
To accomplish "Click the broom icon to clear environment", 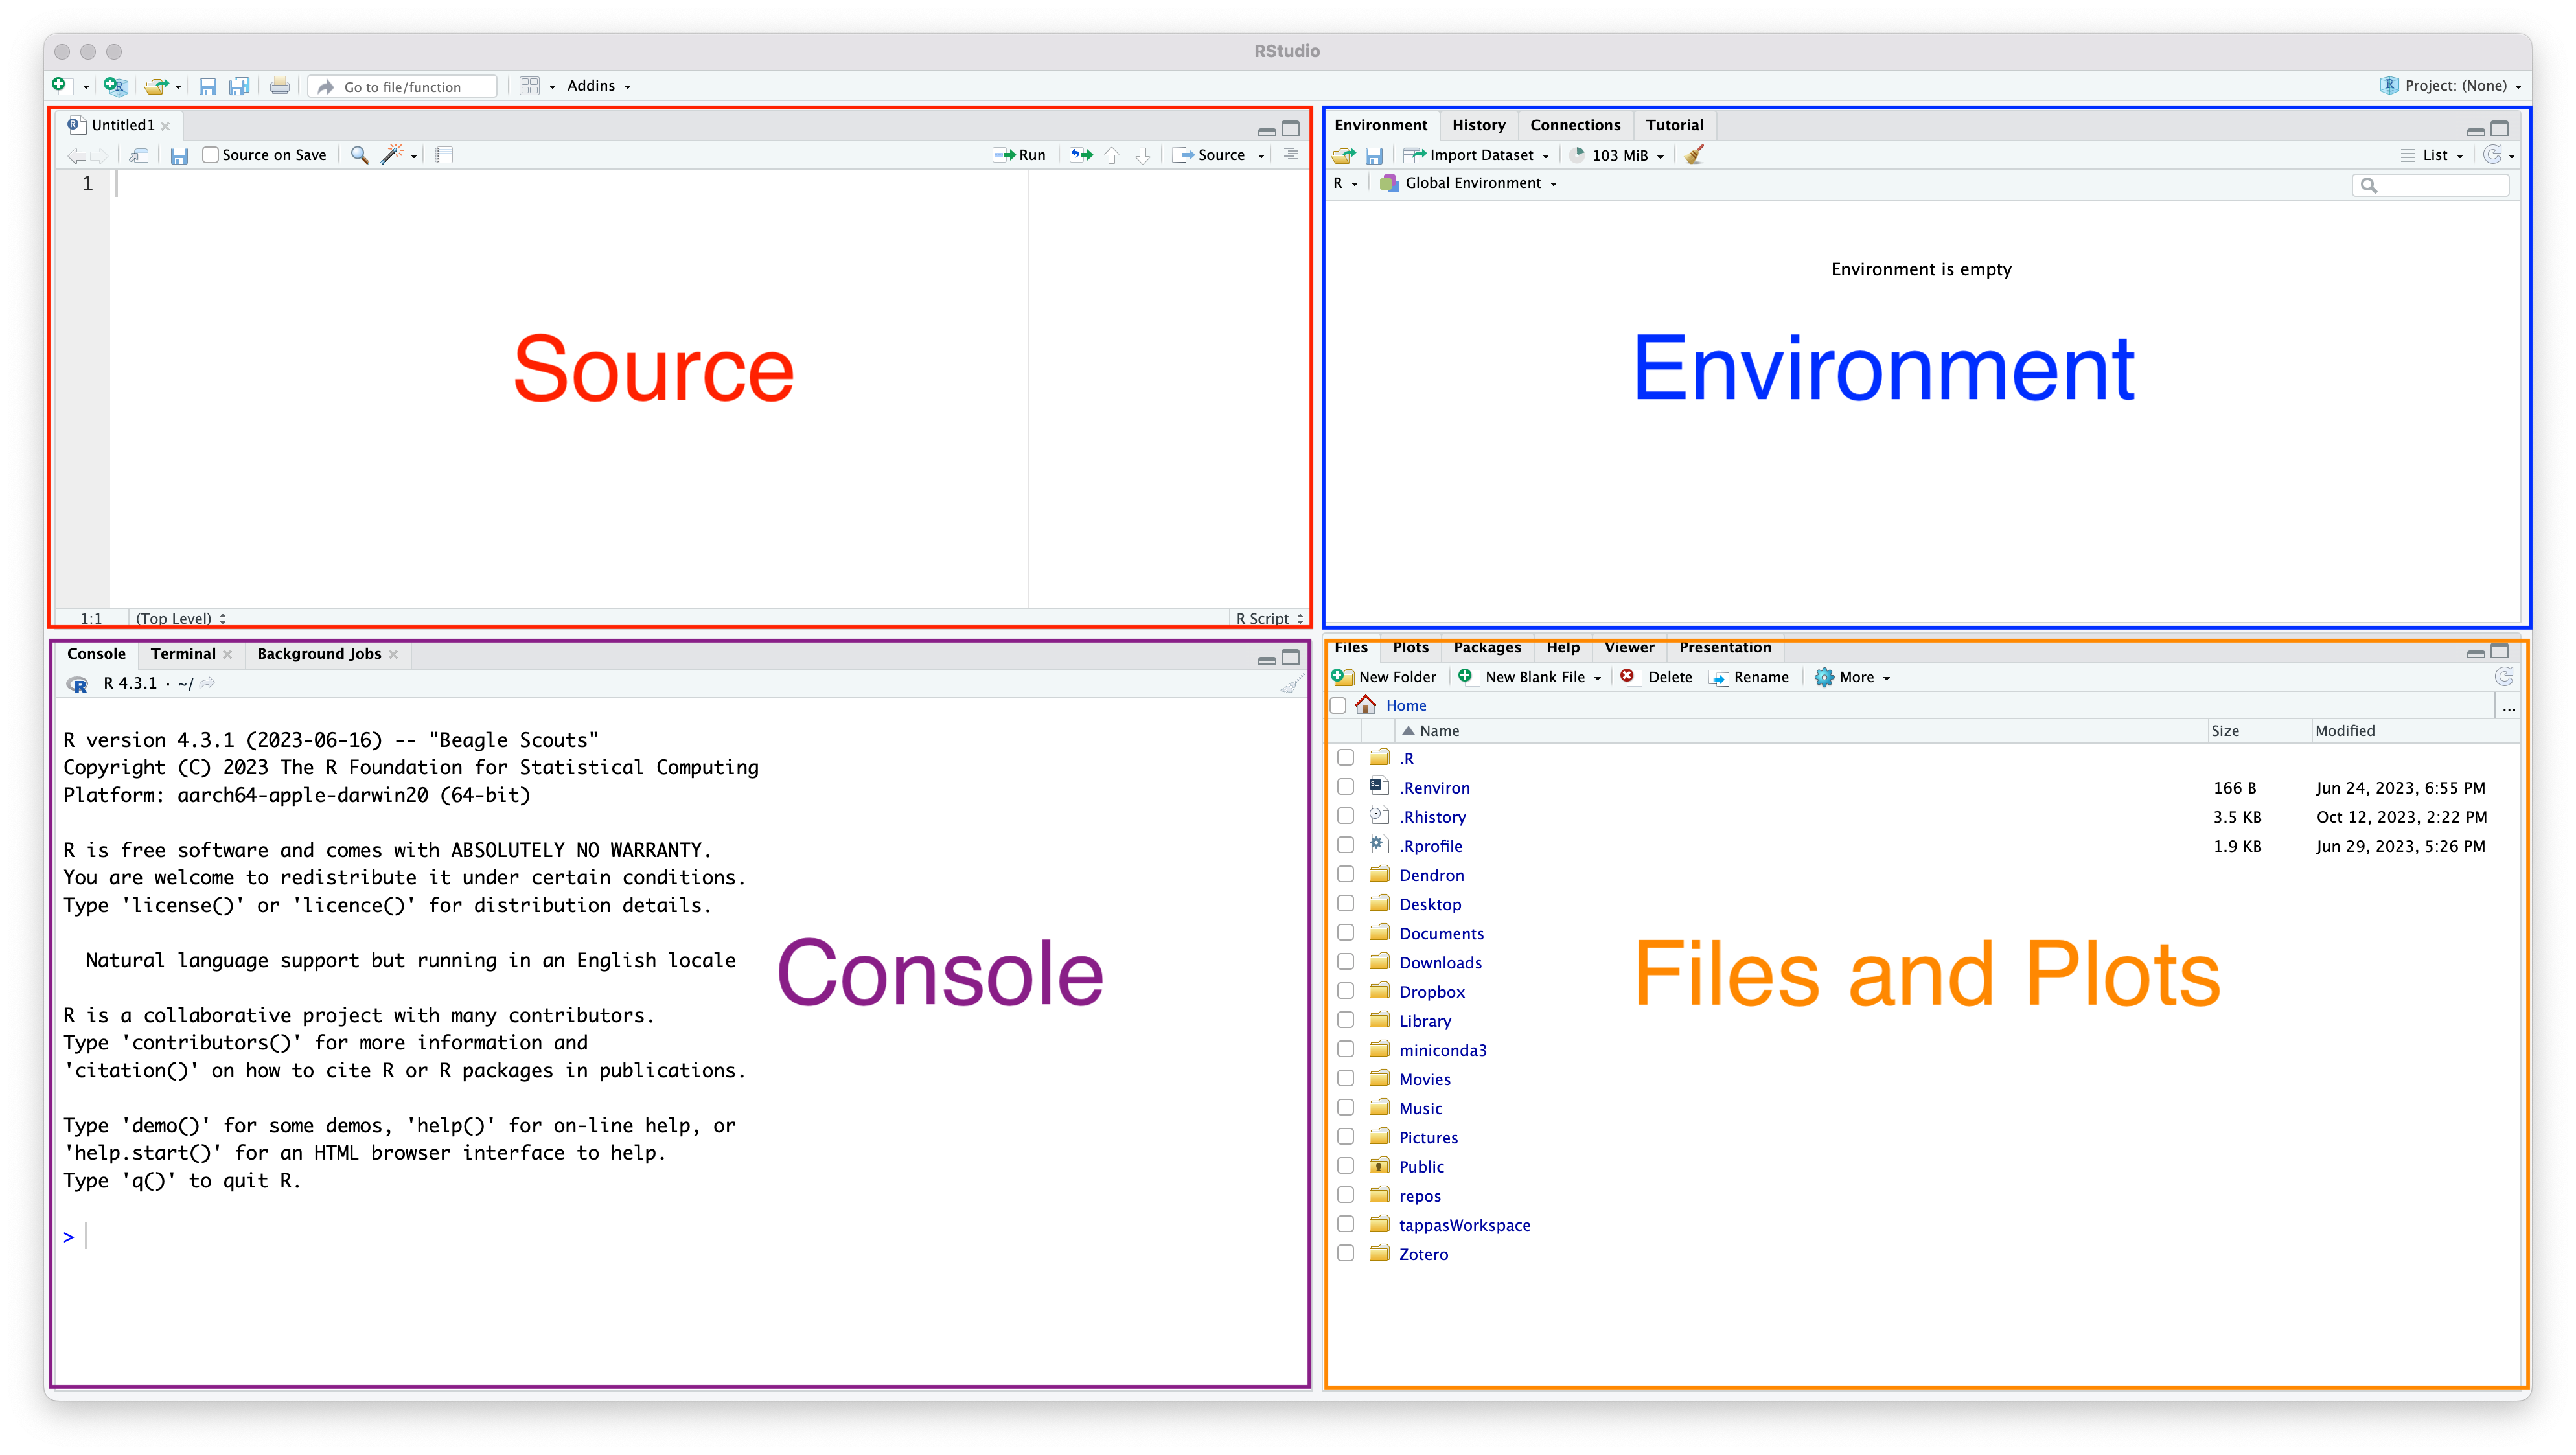I will (1694, 155).
